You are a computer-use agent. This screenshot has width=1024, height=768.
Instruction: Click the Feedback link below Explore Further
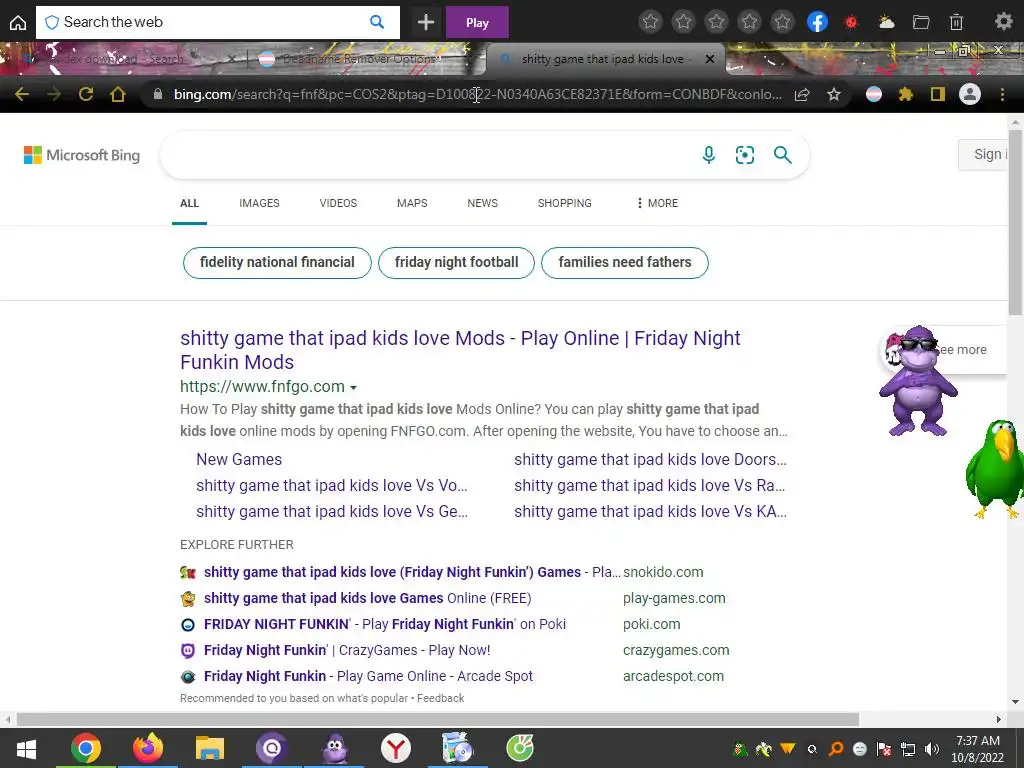click(440, 698)
